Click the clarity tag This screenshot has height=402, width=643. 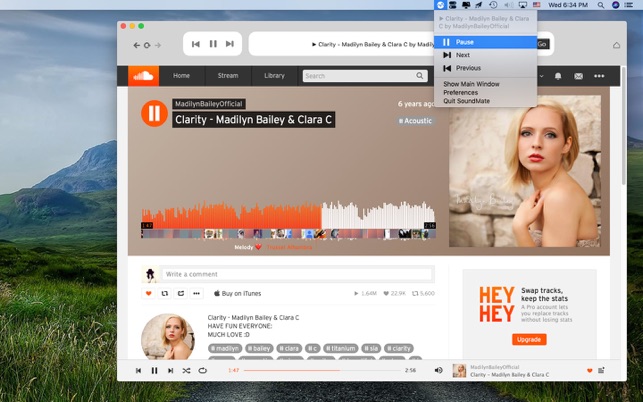[x=399, y=348]
